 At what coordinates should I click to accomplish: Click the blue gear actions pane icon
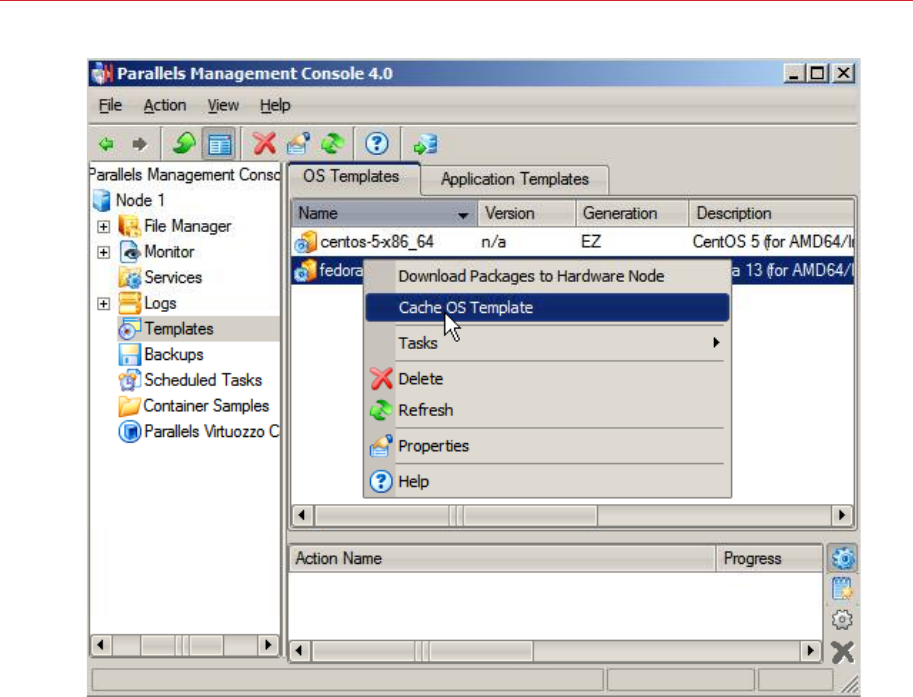pyautogui.click(x=843, y=558)
